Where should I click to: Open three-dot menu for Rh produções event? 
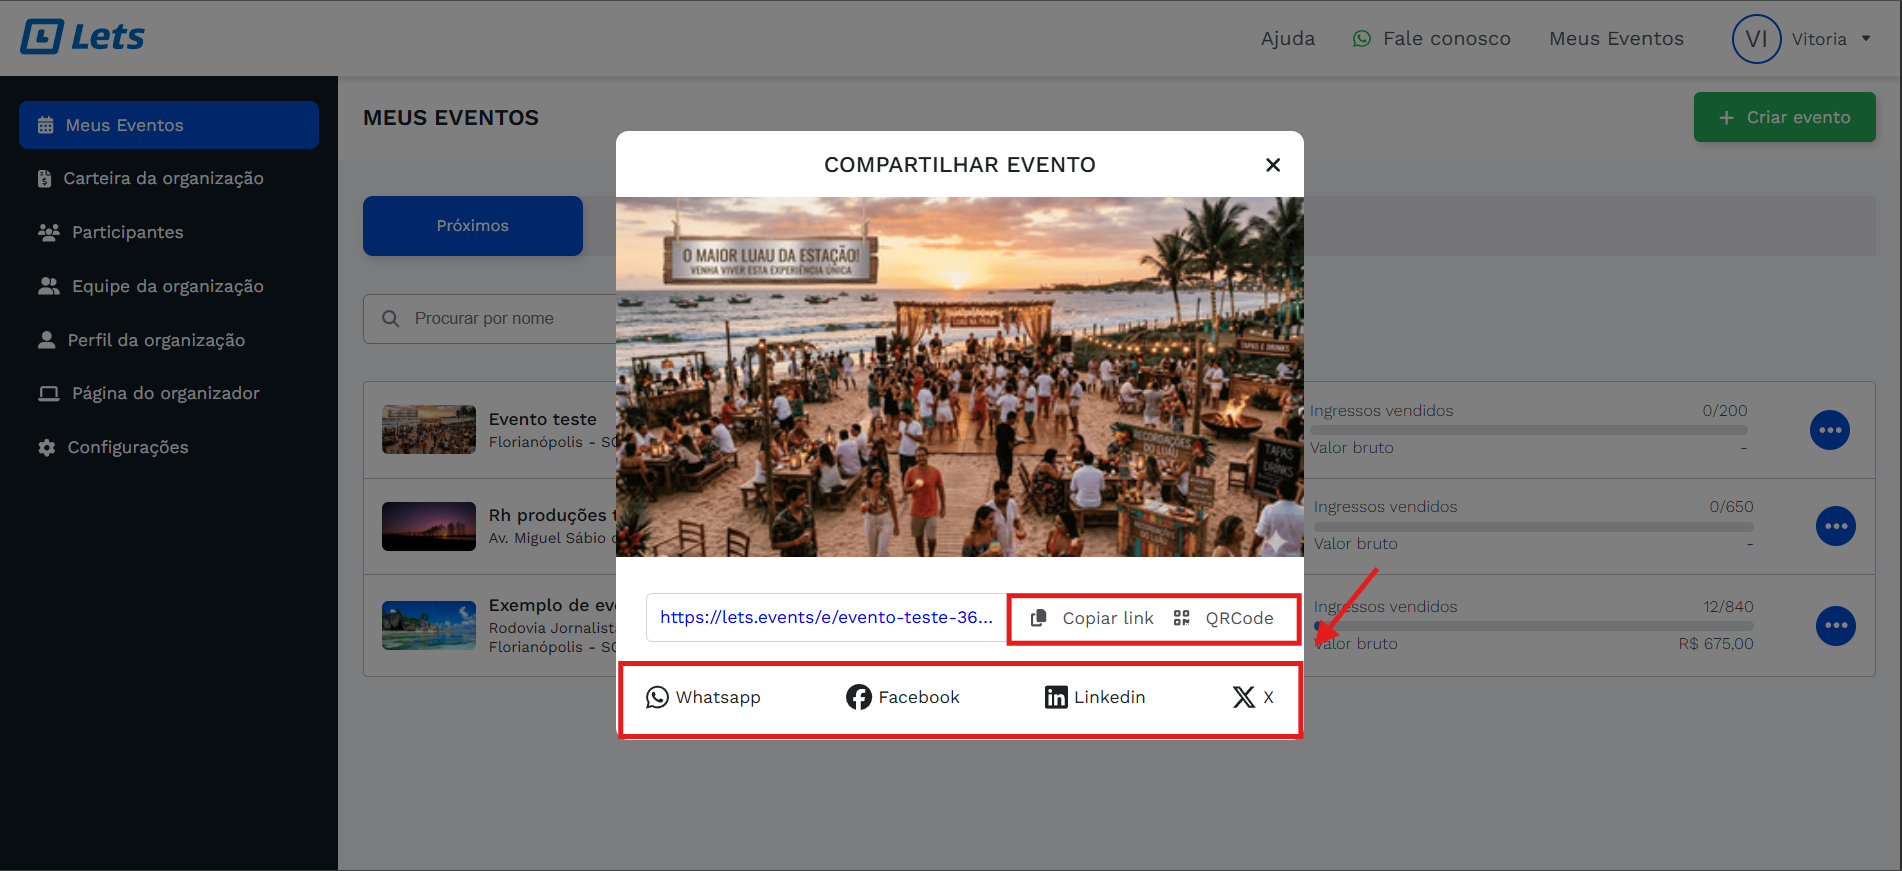pyautogui.click(x=1835, y=526)
